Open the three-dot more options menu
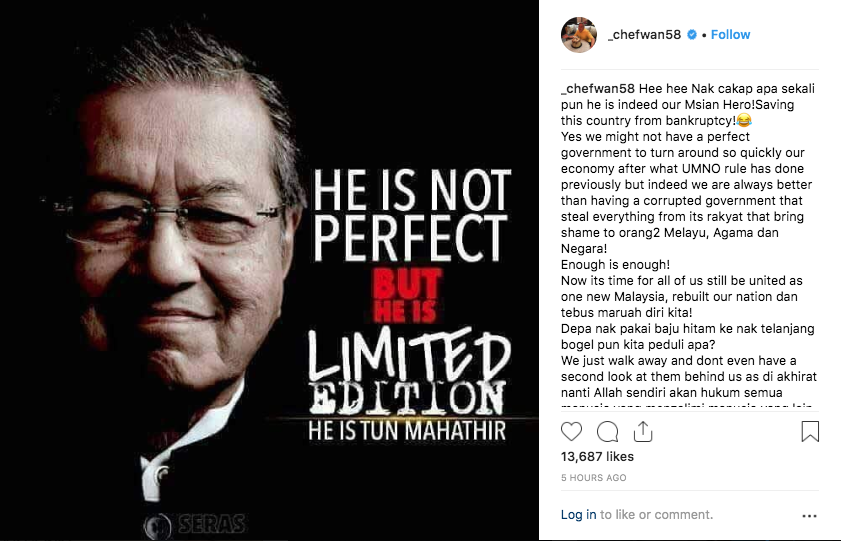This screenshot has height=541, width=841. [x=809, y=516]
